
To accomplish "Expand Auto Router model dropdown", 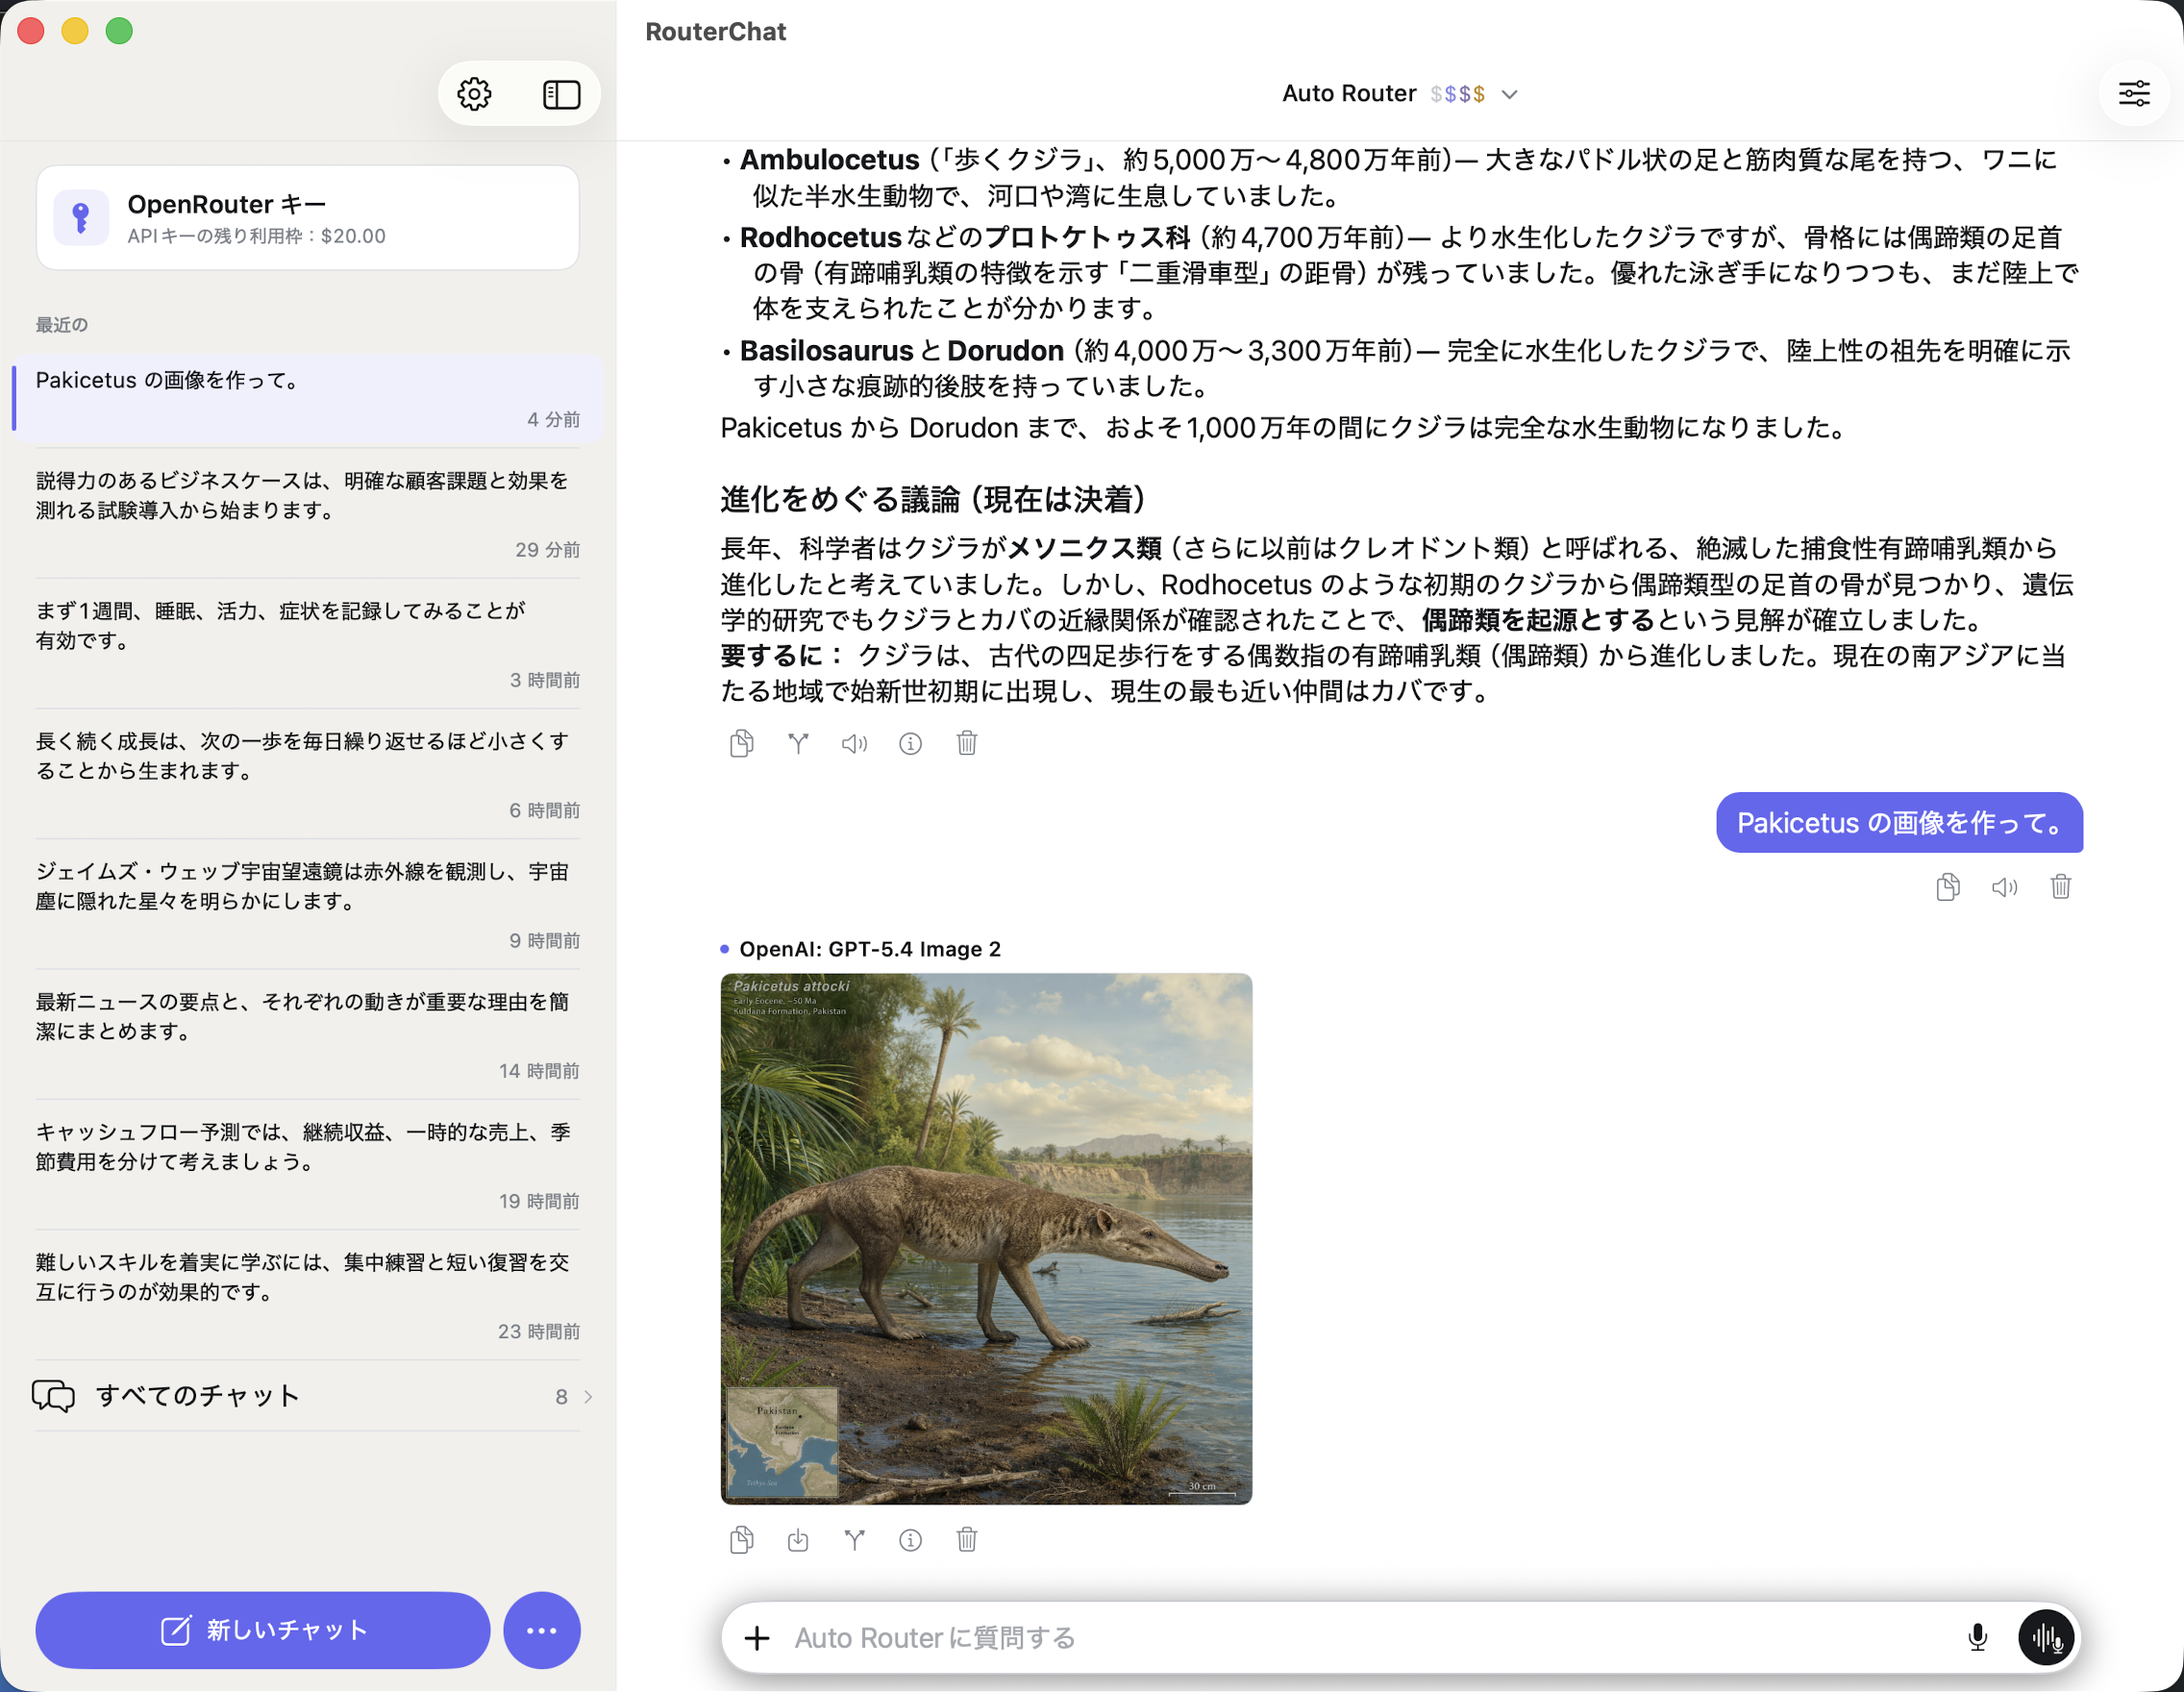I will [1400, 94].
